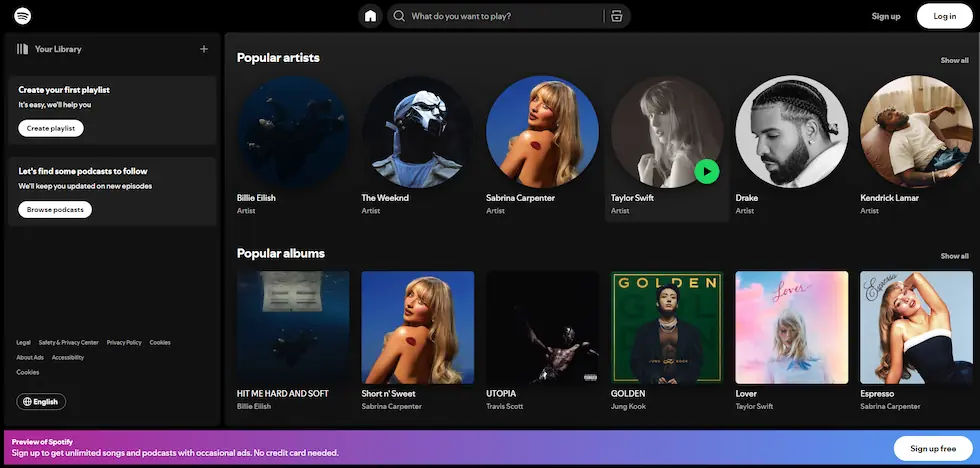Open The Weeknd artist picture
Viewport: 980px width, 468px height.
[x=418, y=132]
